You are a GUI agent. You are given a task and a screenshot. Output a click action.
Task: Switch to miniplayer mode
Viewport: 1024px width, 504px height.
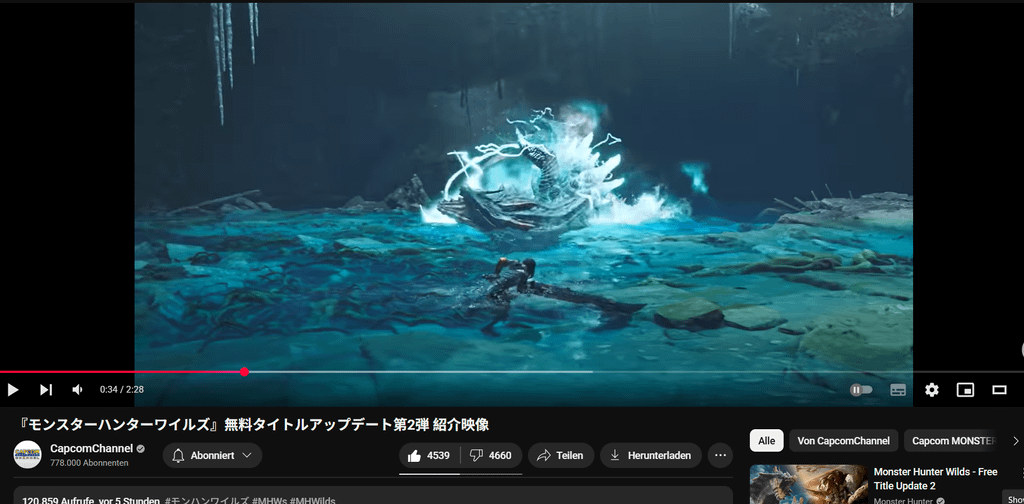(965, 390)
